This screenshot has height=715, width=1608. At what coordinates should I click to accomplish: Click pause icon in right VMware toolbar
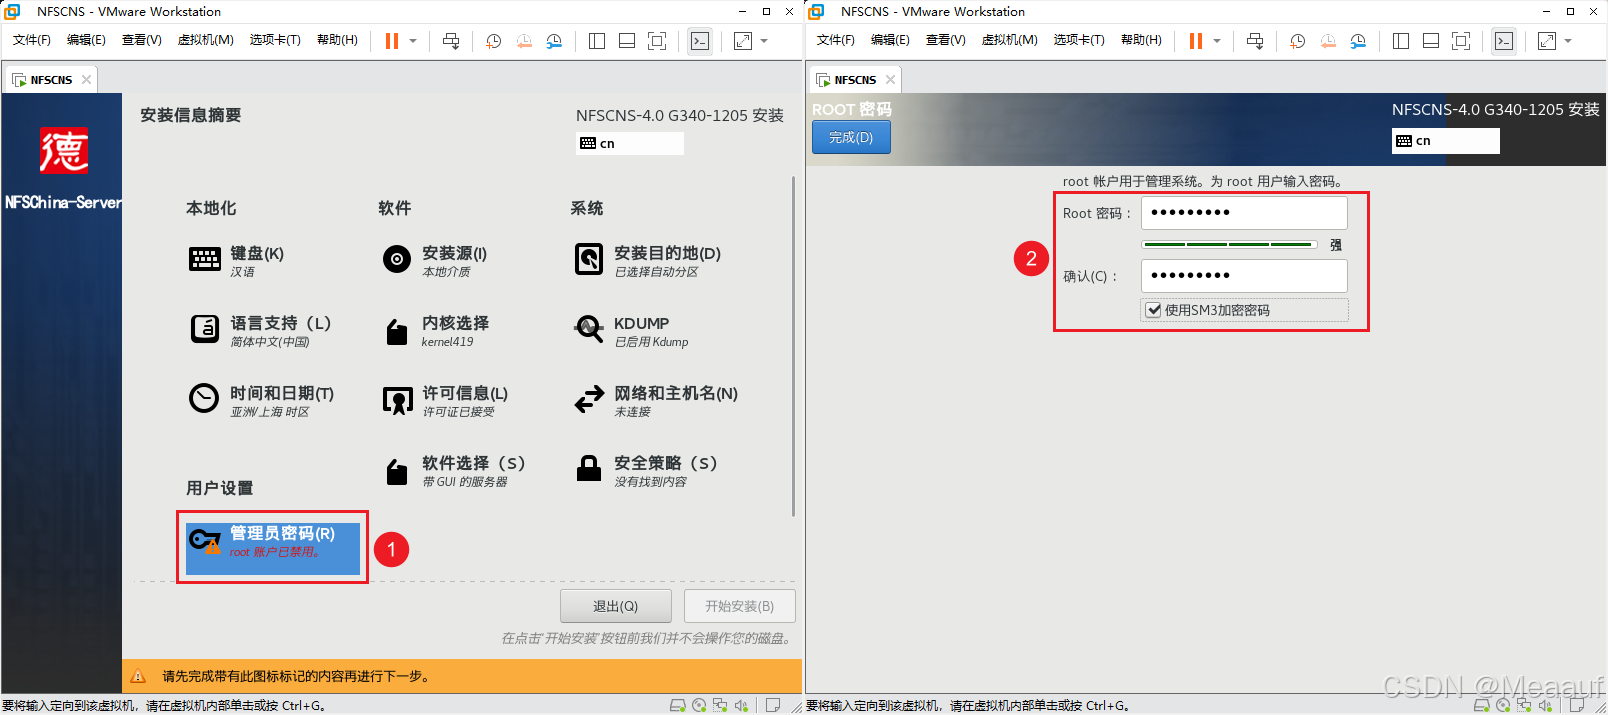[x=1196, y=41]
